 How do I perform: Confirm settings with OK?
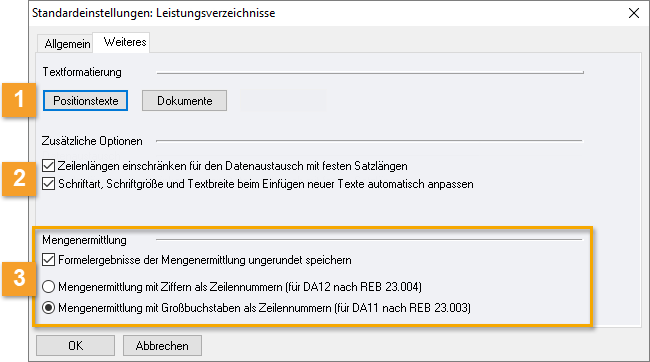75,345
